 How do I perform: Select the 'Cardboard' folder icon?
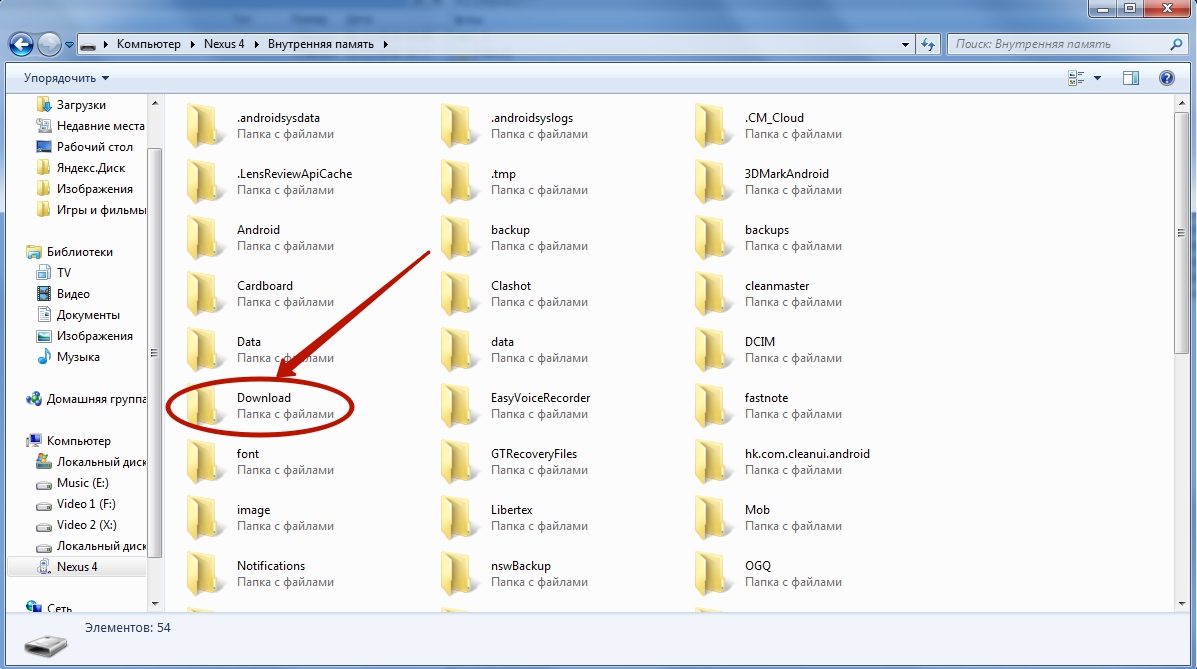point(204,294)
